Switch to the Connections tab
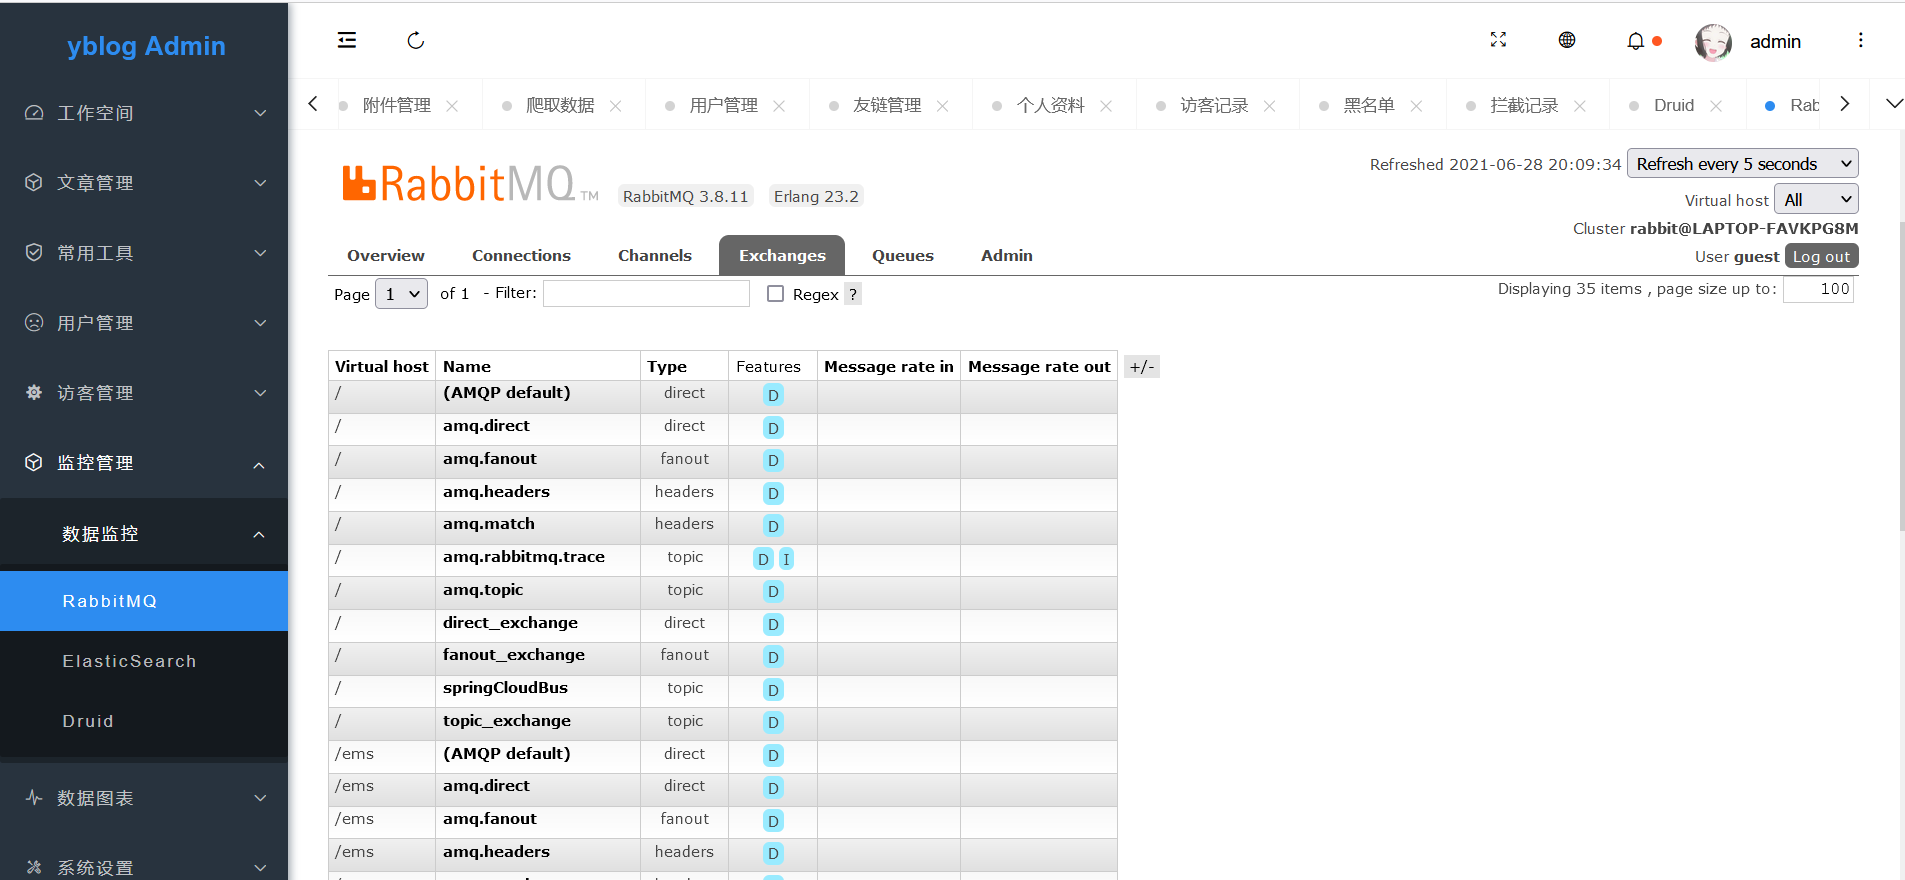Image resolution: width=1905 pixels, height=880 pixels. (x=521, y=256)
